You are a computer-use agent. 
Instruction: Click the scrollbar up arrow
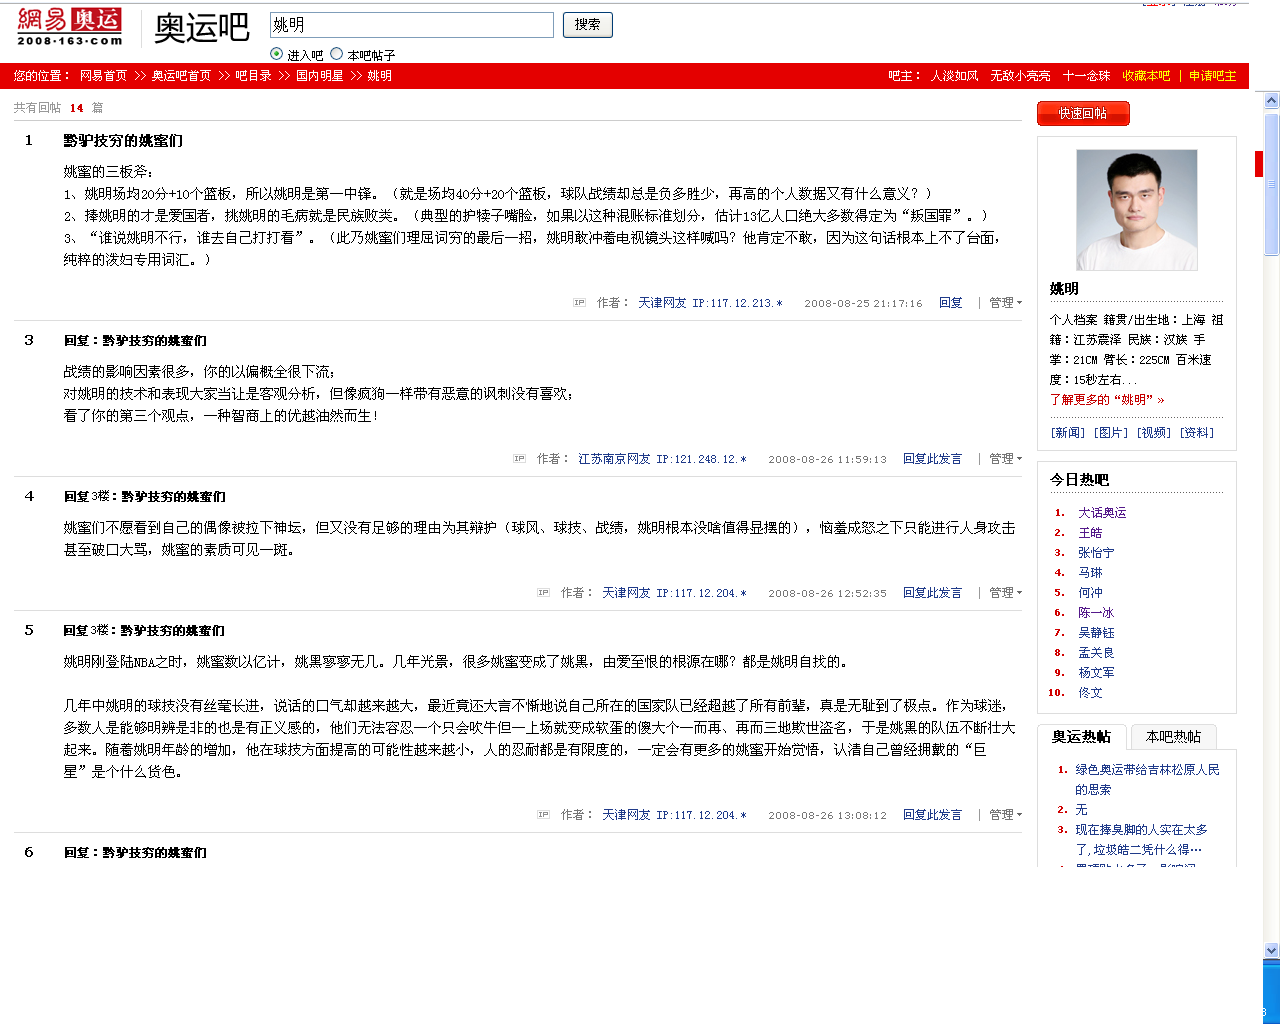click(1271, 101)
